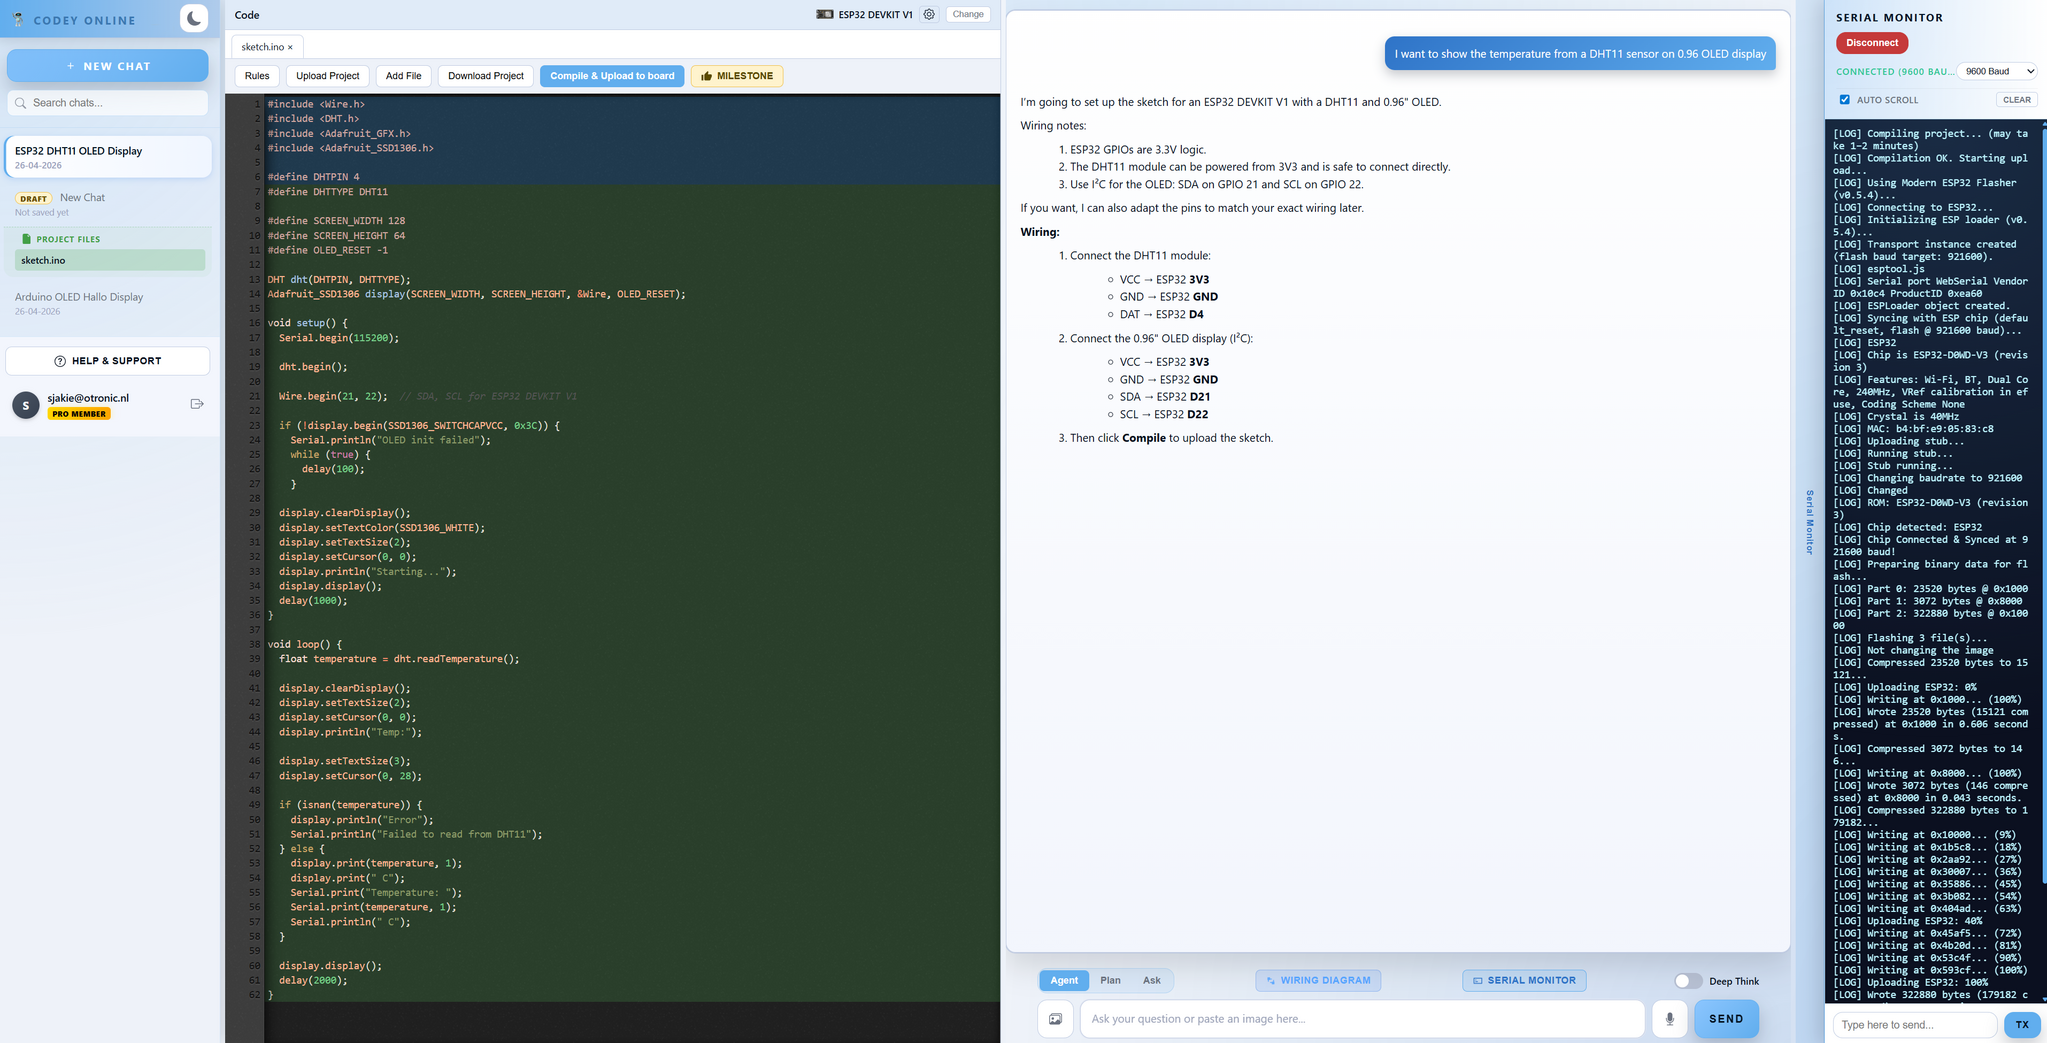
Task: Open the draft New Chat entry
Action: coord(108,204)
